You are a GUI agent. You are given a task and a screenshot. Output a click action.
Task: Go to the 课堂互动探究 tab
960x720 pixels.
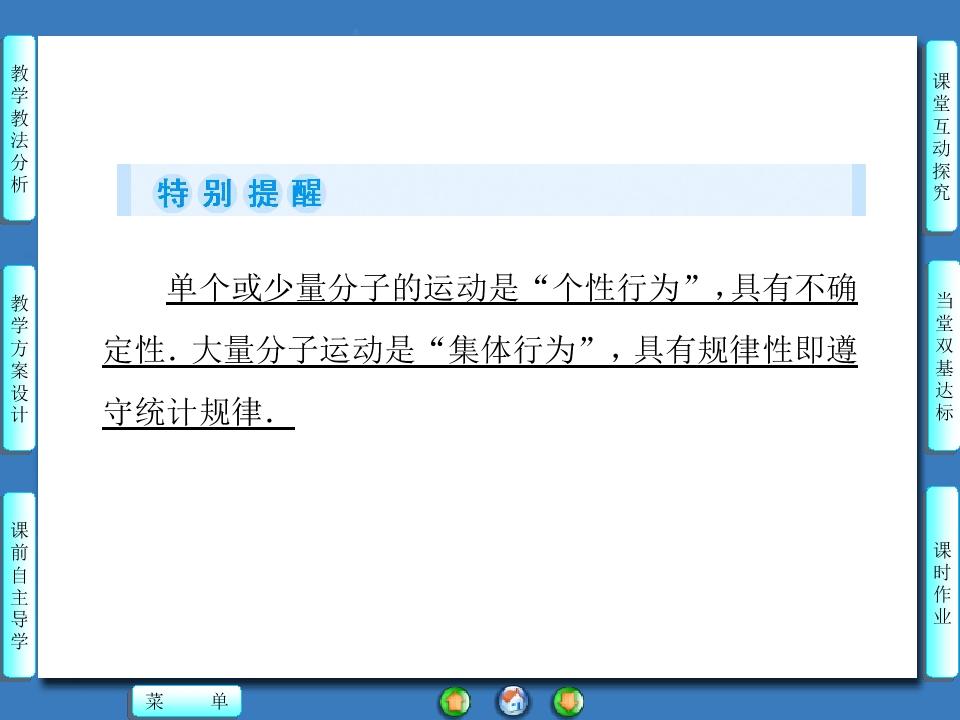pos(942,136)
